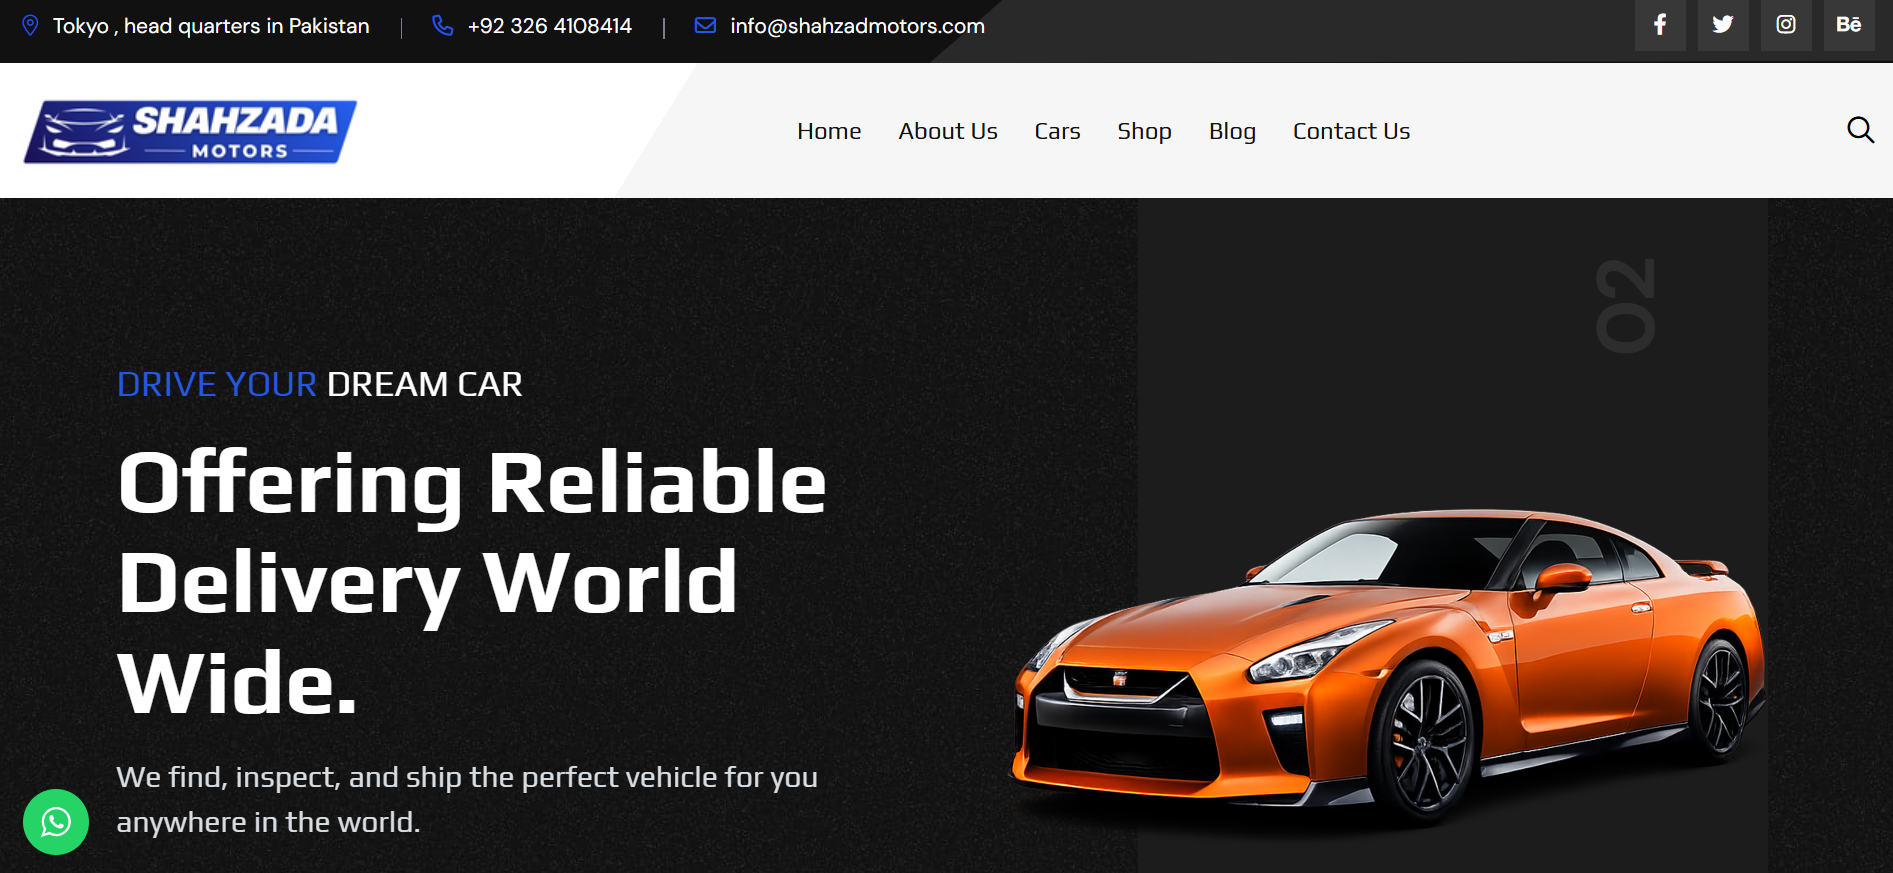
Task: Open the Facebook social page icon
Action: click(x=1659, y=25)
